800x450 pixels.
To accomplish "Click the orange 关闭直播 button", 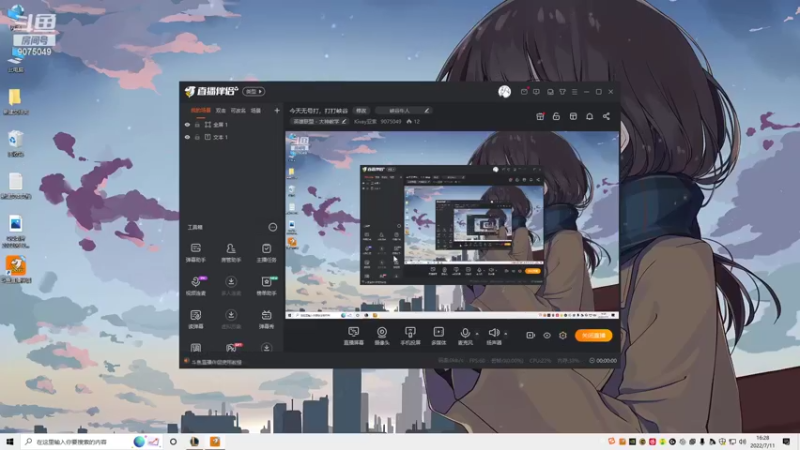I will click(593, 335).
